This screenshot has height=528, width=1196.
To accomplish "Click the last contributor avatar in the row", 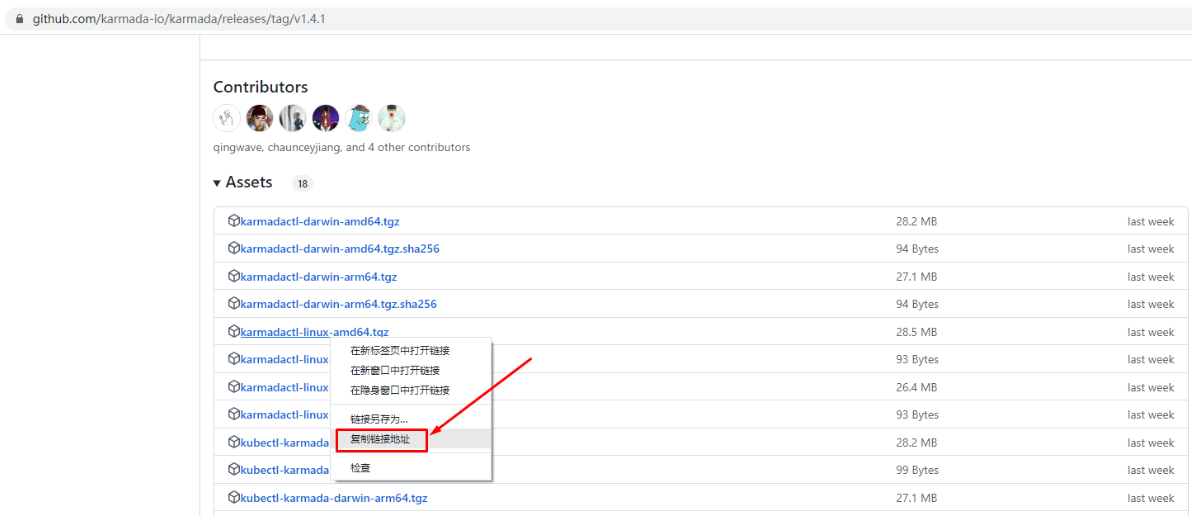I will [391, 118].
